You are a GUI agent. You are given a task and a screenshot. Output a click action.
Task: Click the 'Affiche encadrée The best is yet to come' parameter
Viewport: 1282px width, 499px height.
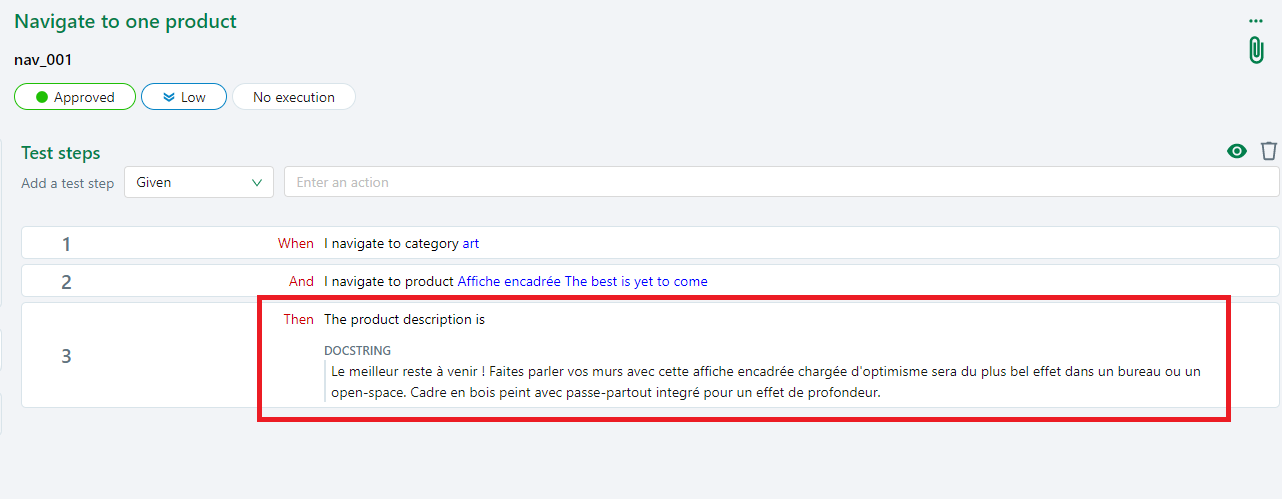click(x=582, y=282)
